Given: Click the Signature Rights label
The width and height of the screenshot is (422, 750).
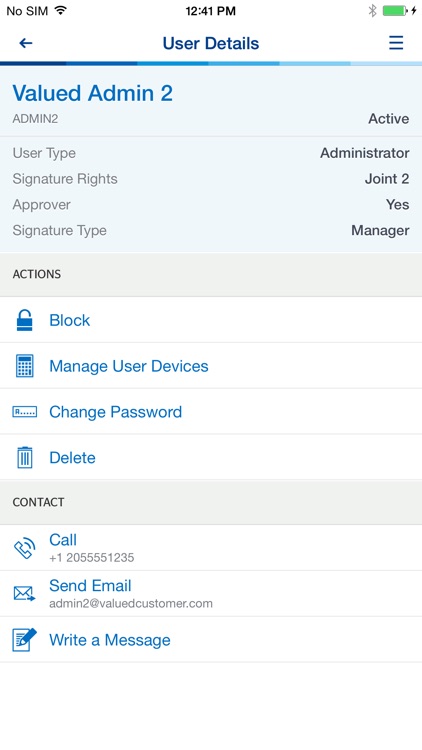Looking at the screenshot, I should tap(65, 179).
